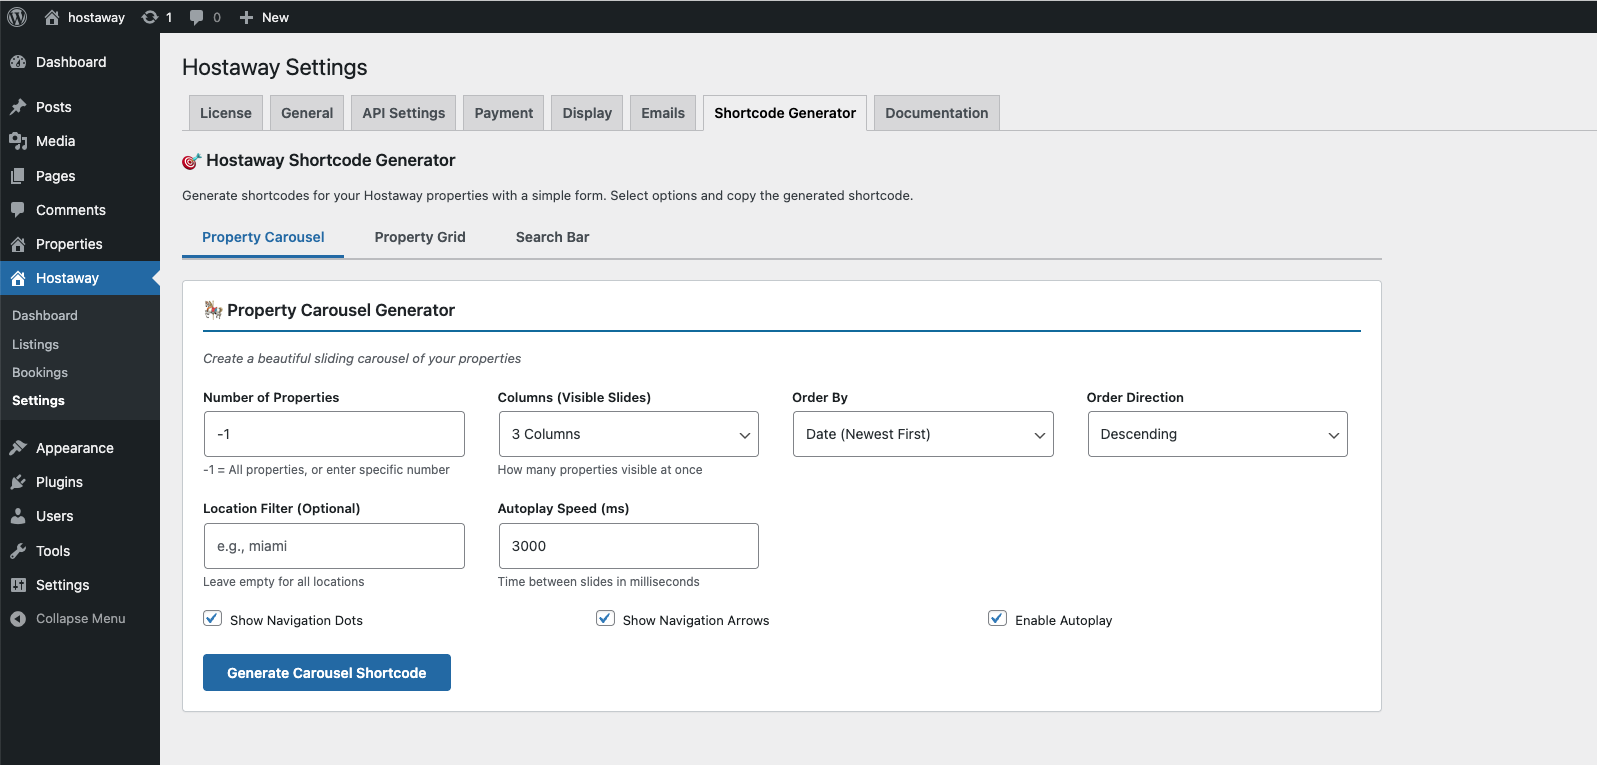Image resolution: width=1597 pixels, height=765 pixels.
Task: Open the Hostaway Settings submenu link
Action: tap(38, 400)
